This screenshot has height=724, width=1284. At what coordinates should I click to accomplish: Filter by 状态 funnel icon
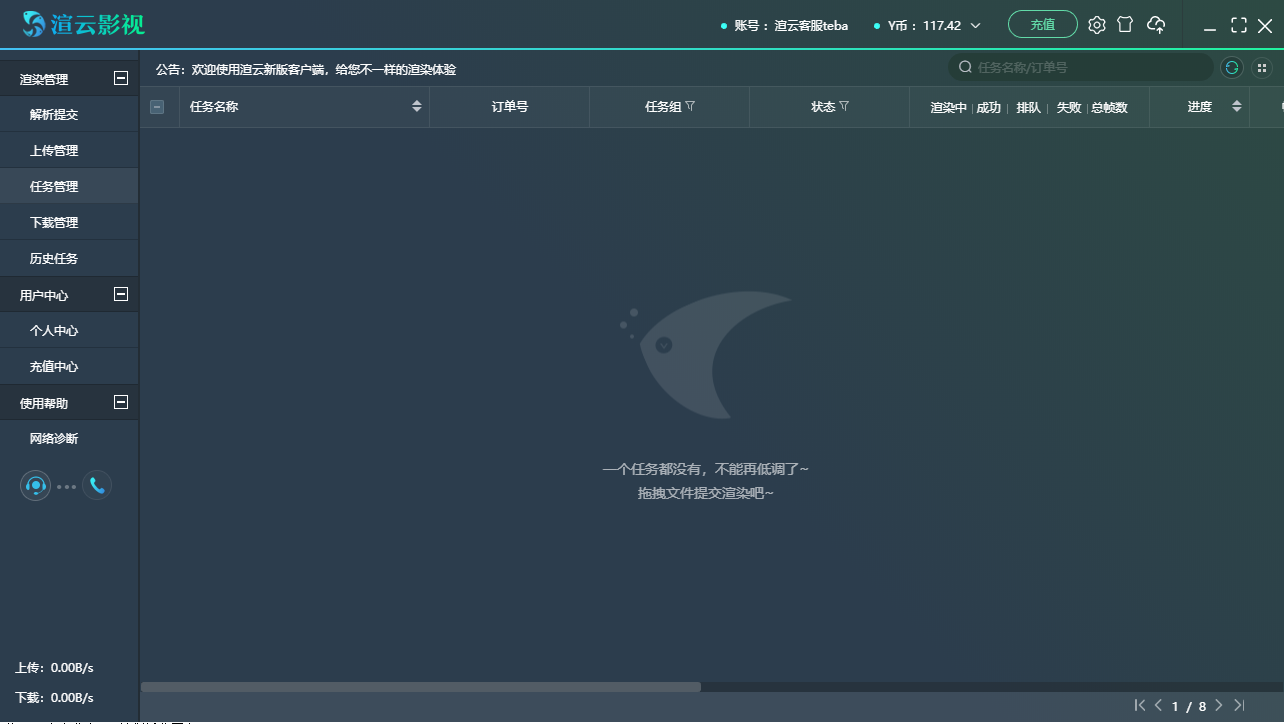pyautogui.click(x=844, y=106)
